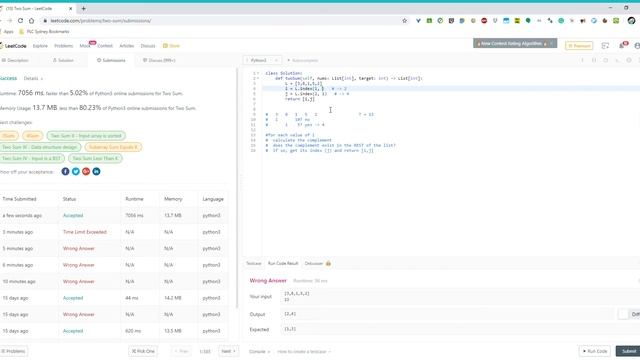Share acceptance on Google Plus
Screen dimensions: 640x360
click(x=86, y=171)
